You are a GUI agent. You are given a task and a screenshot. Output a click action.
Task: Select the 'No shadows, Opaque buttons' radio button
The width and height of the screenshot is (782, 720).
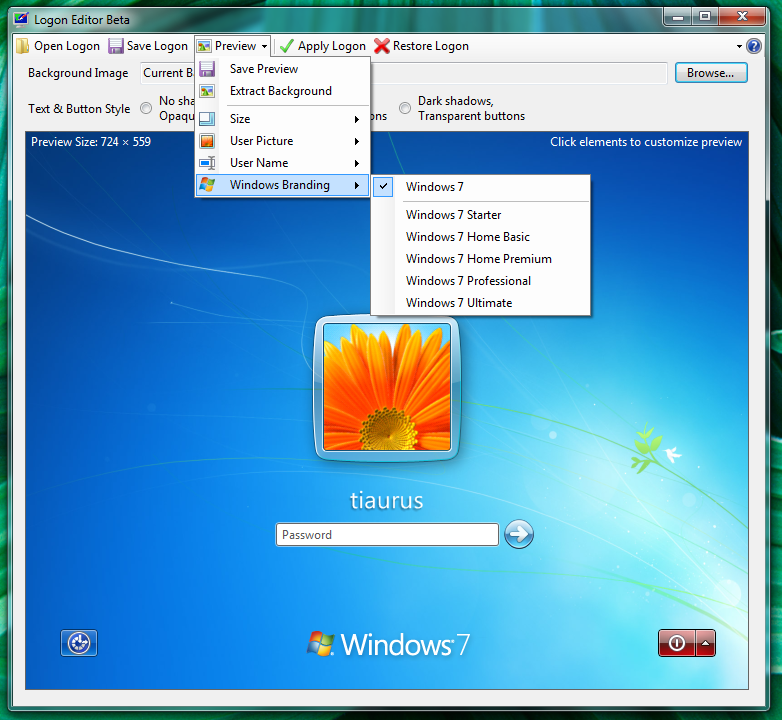[x=146, y=108]
